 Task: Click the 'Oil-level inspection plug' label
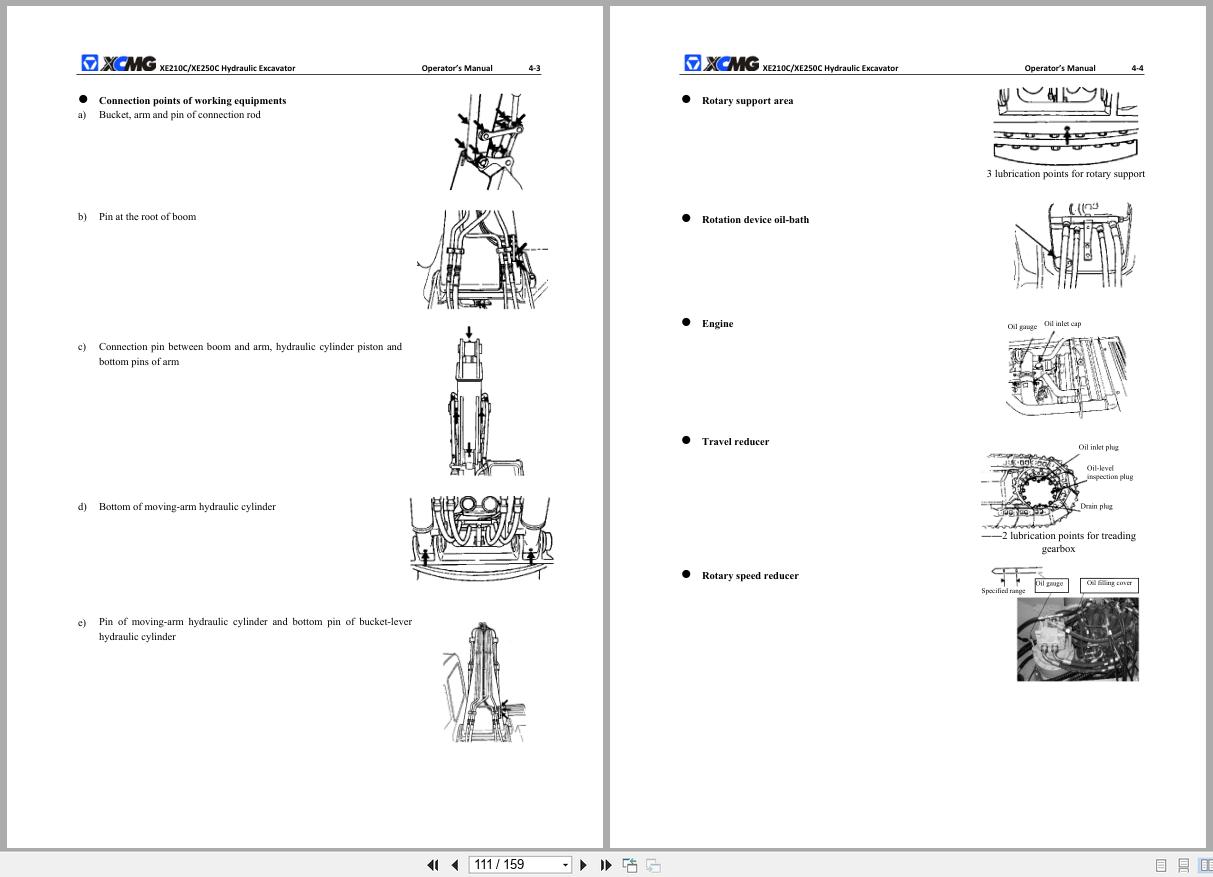point(1109,473)
